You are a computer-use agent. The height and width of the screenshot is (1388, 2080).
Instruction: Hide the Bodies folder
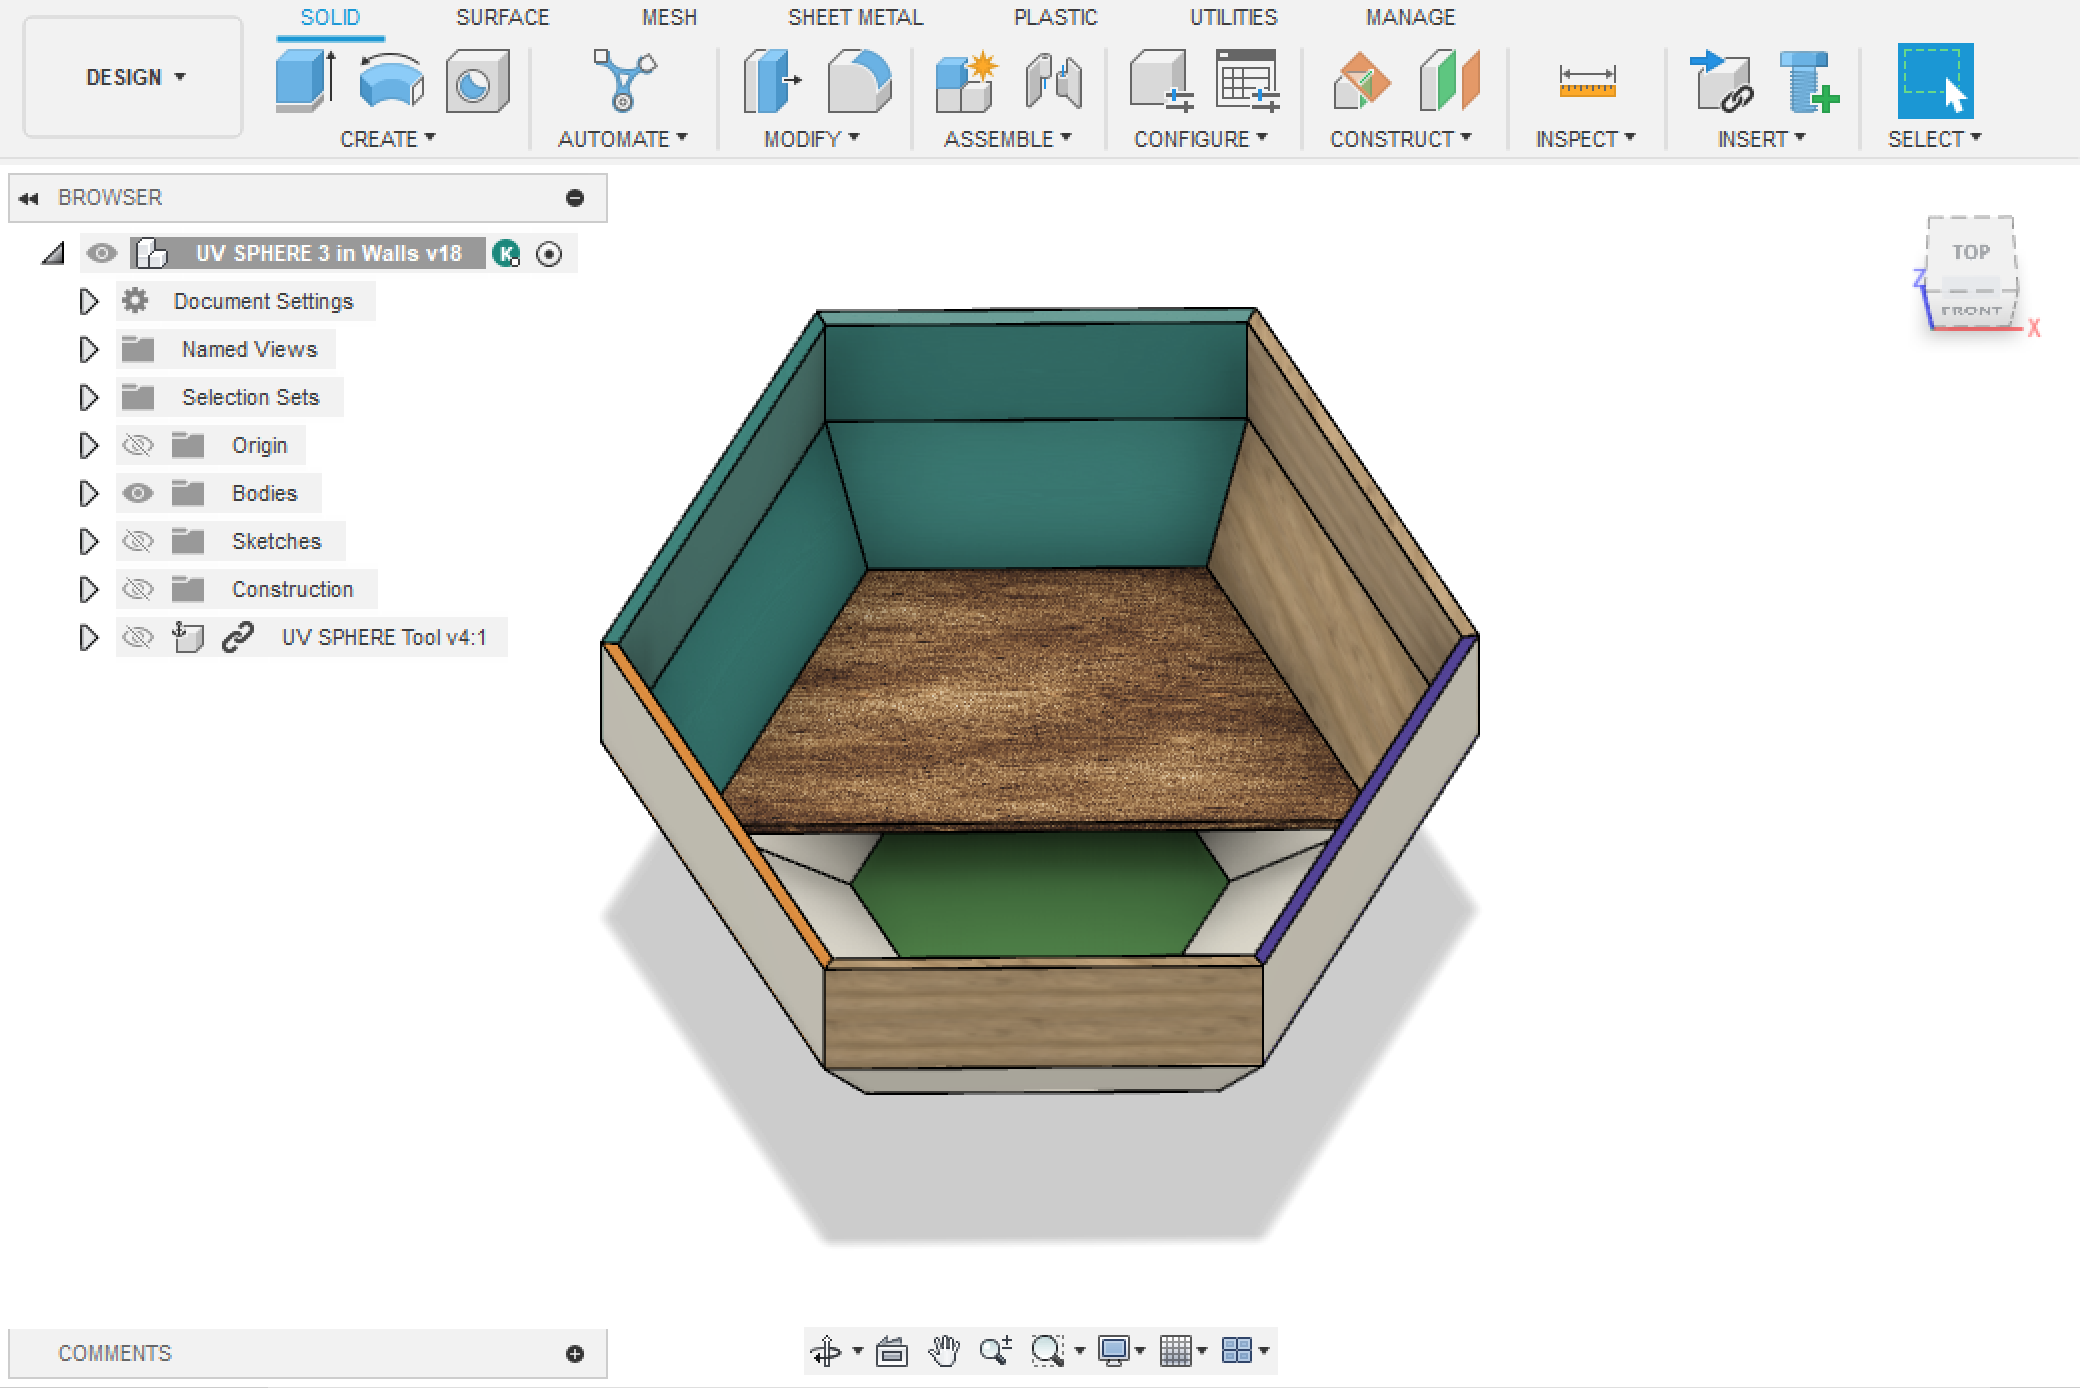tap(138, 493)
